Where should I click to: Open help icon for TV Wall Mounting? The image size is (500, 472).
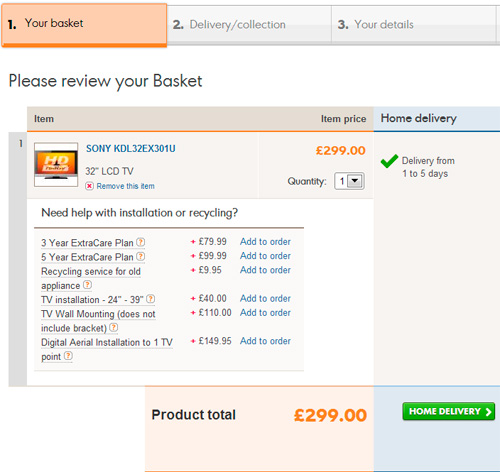(114, 327)
